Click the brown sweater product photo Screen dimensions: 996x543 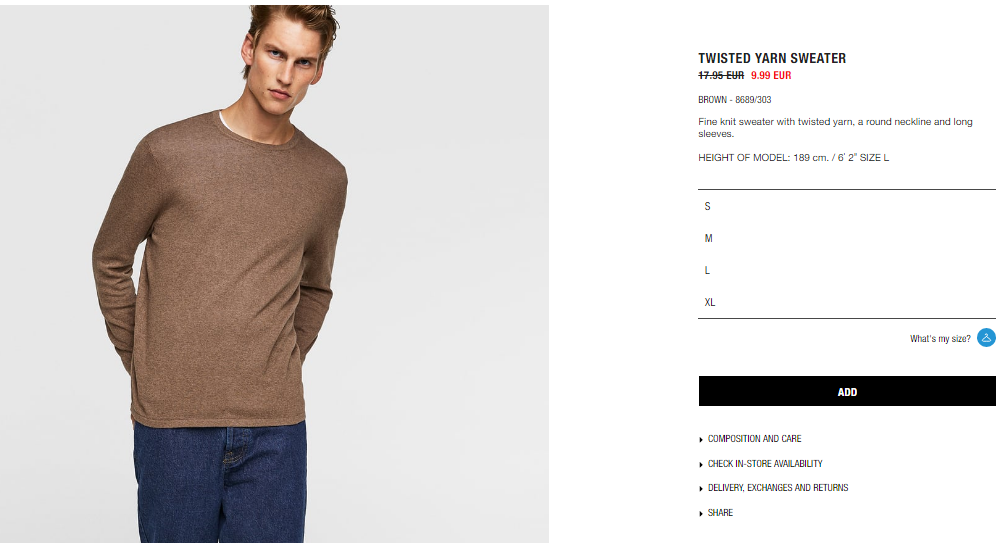tap(274, 274)
